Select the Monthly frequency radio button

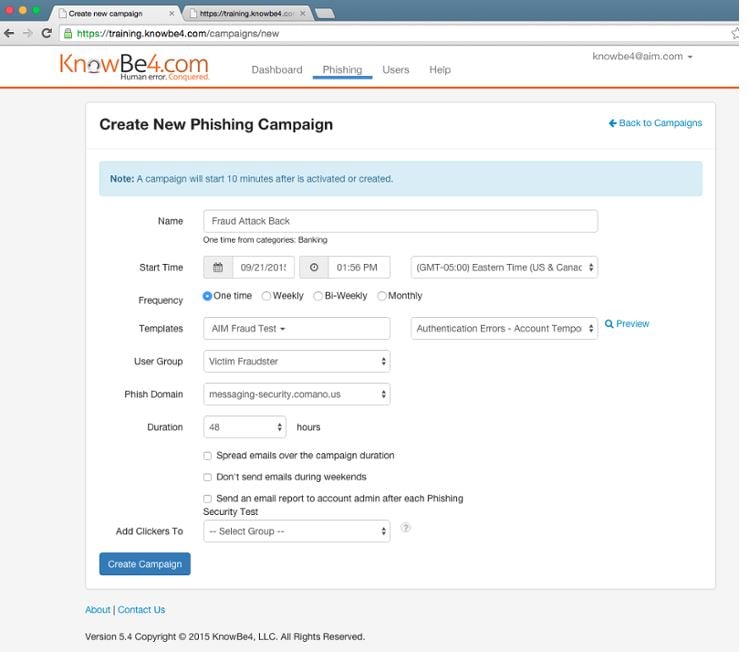coord(382,296)
